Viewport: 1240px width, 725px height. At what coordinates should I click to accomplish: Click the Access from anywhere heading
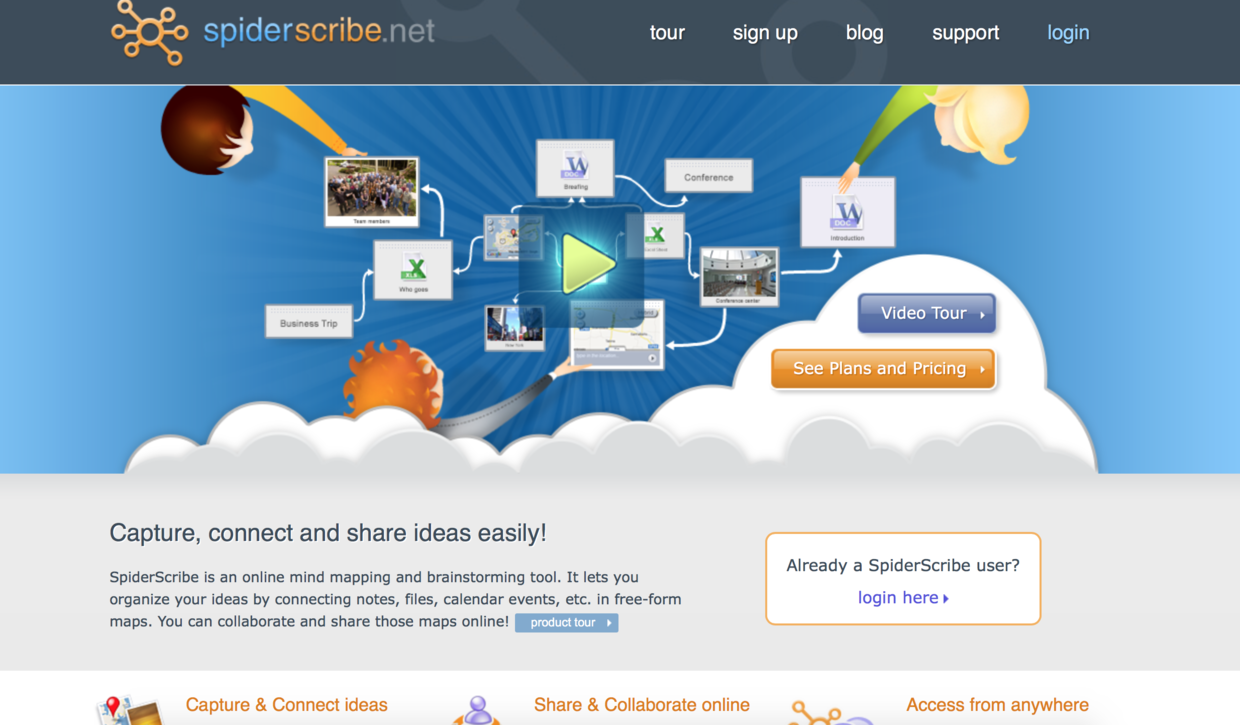[x=997, y=705]
